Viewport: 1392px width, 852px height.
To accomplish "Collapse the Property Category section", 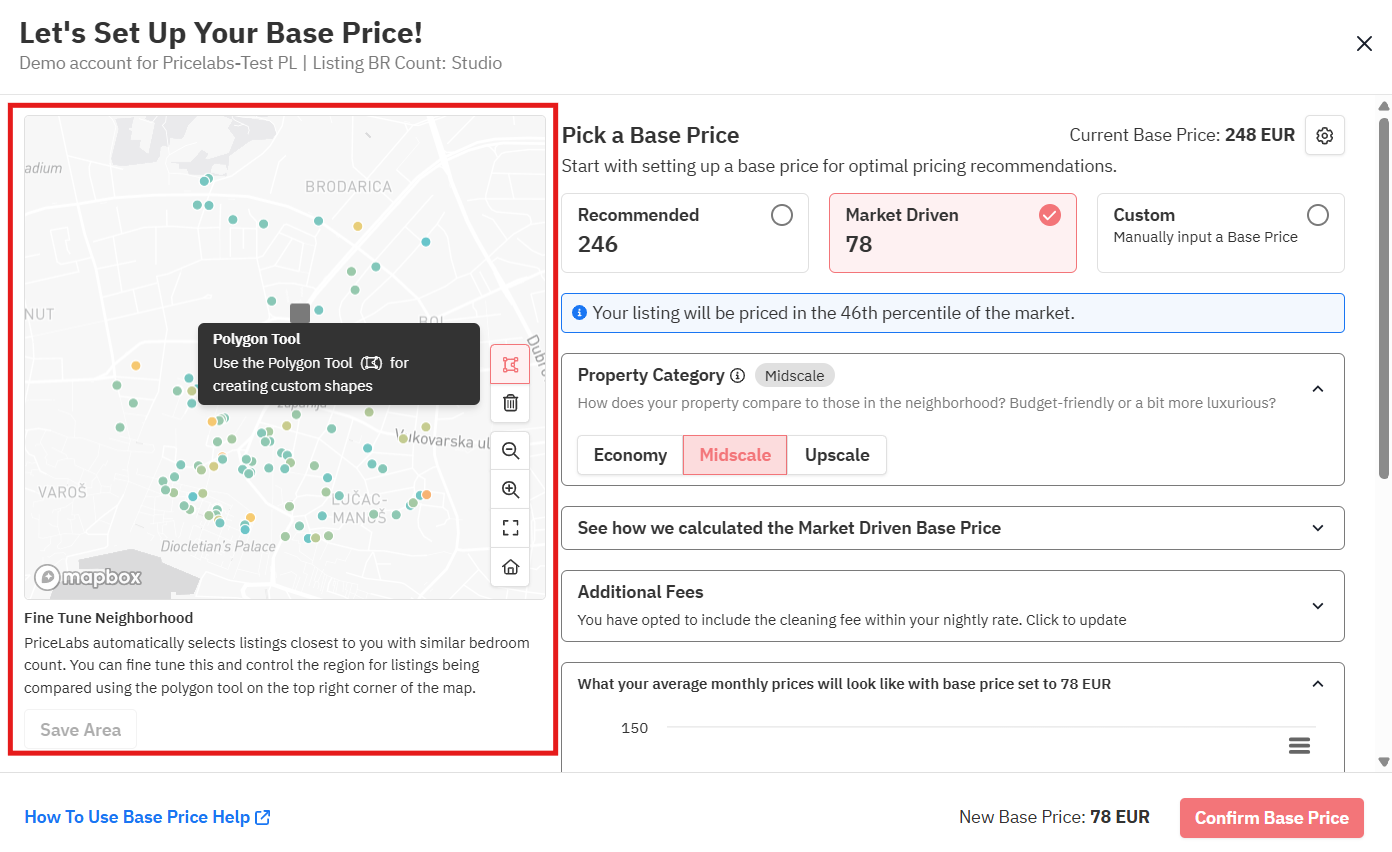I will [1317, 389].
